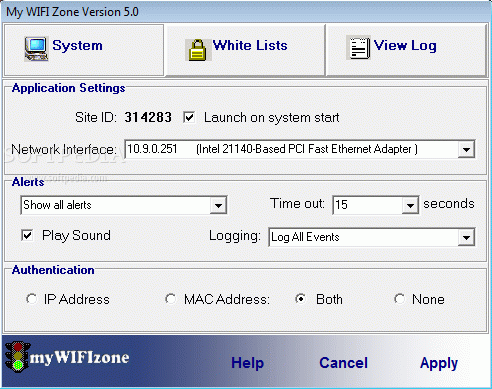
Task: Click the myWIFIzone brand text
Action: pos(79,357)
